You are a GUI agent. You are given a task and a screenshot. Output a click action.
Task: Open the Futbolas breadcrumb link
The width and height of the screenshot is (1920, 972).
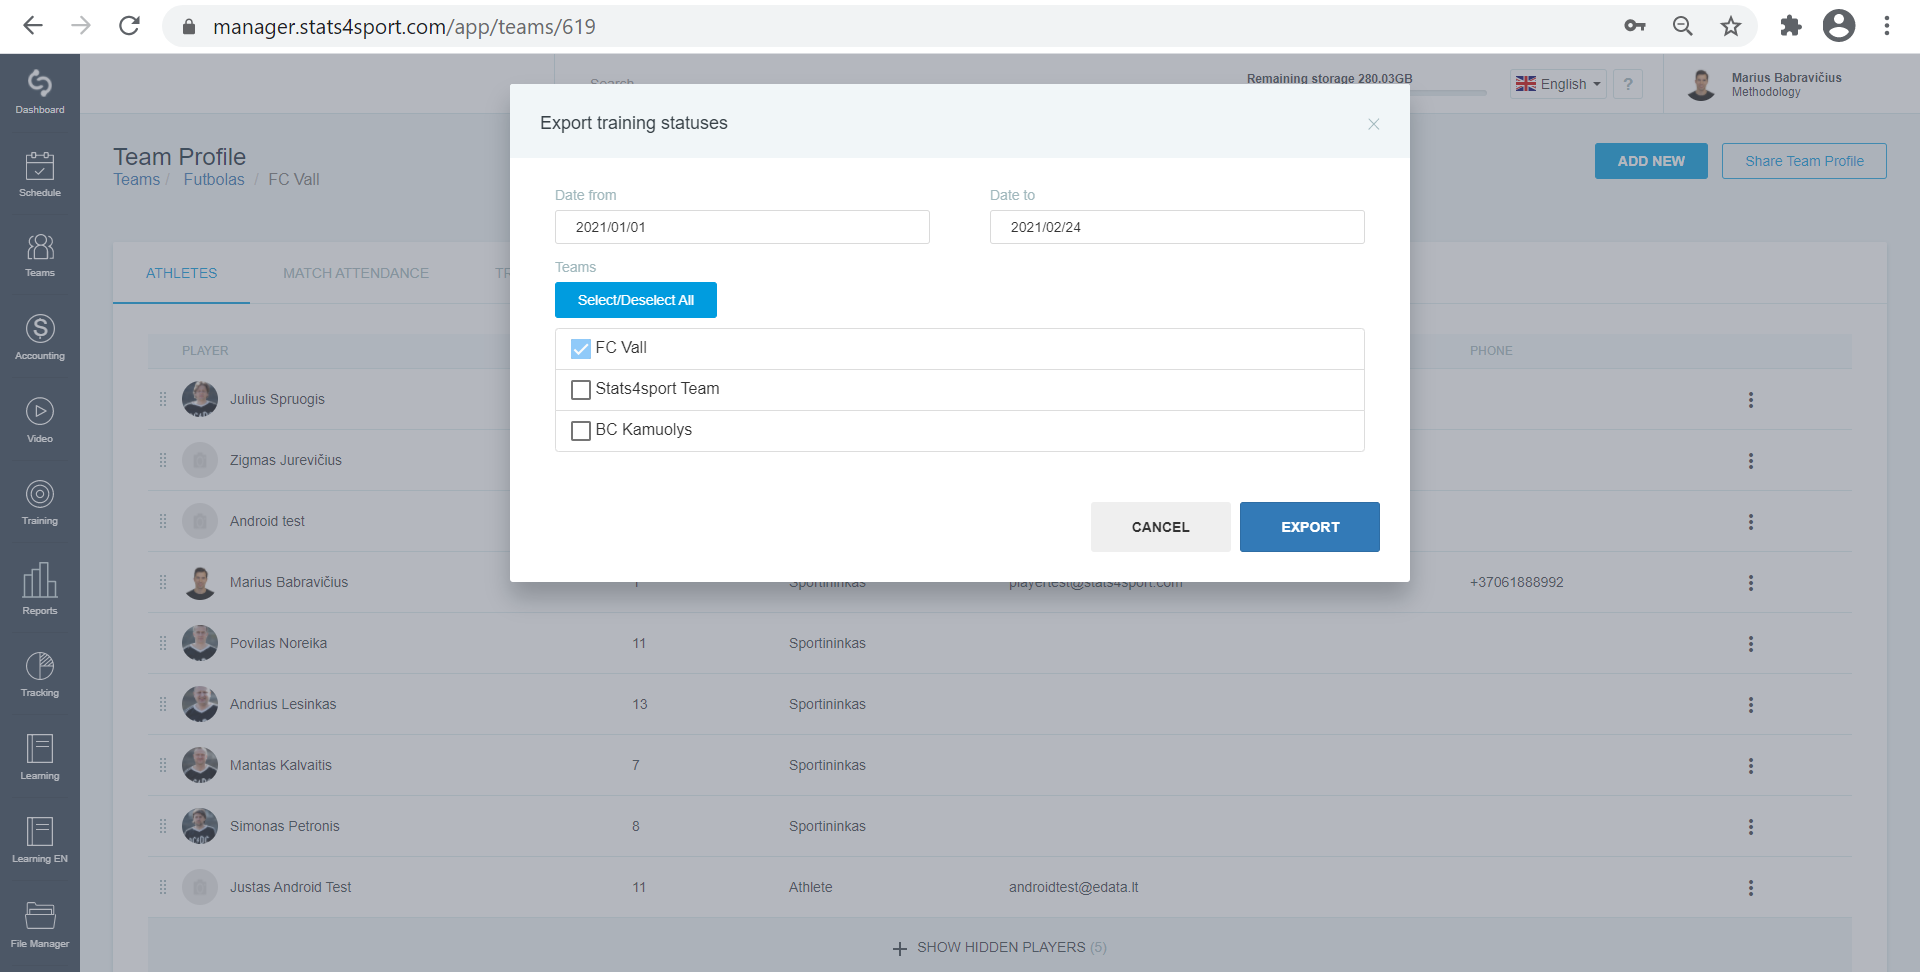coord(214,180)
